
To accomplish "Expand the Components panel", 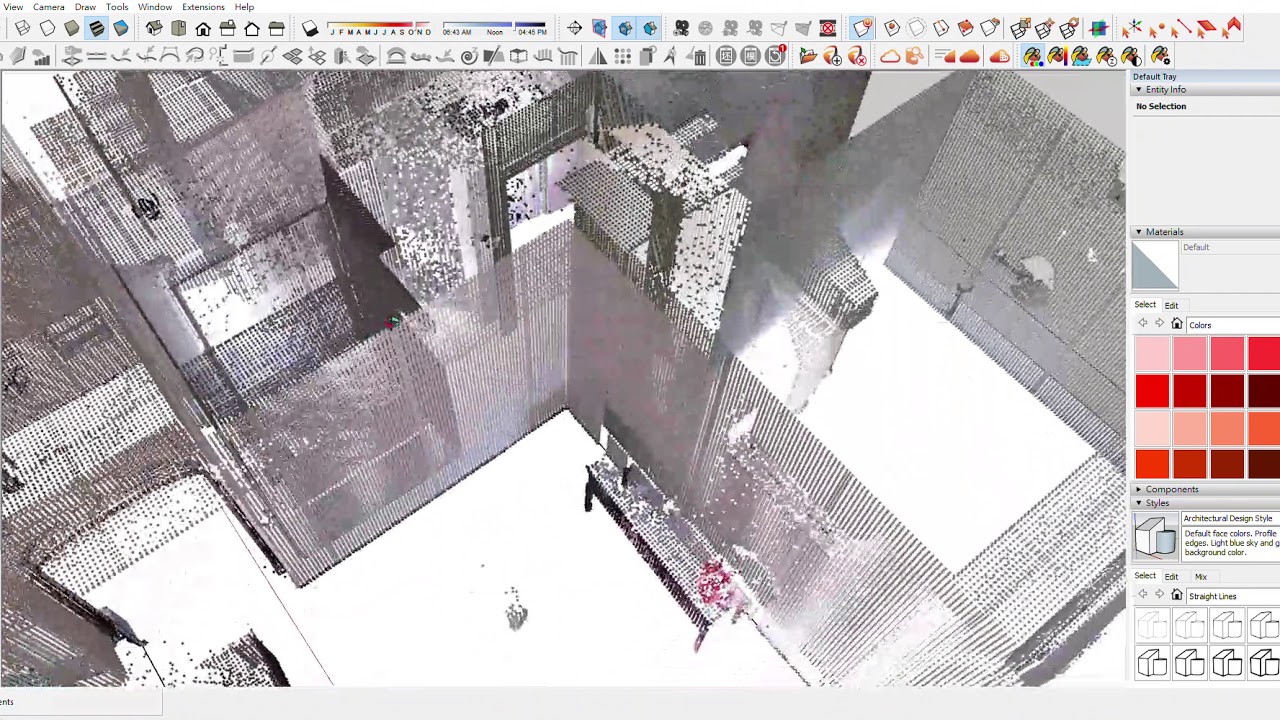I will [x=1138, y=490].
